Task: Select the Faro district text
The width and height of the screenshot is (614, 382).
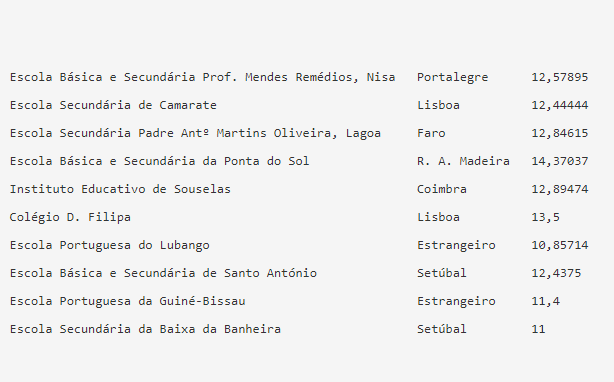Action: tap(431, 133)
